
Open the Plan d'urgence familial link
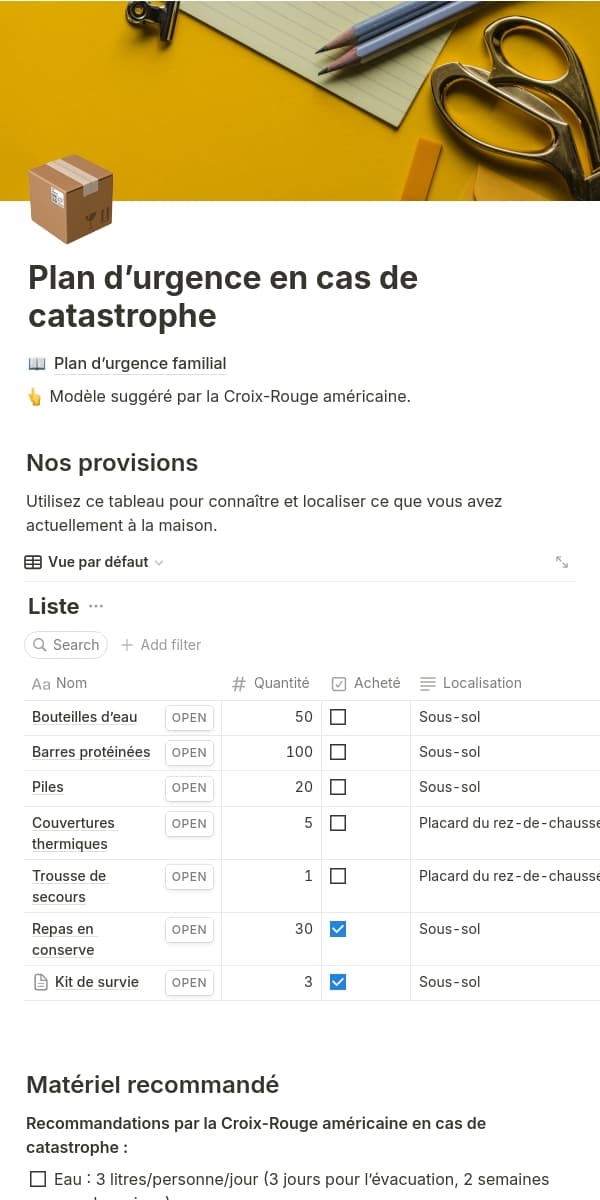pyautogui.click(x=140, y=363)
